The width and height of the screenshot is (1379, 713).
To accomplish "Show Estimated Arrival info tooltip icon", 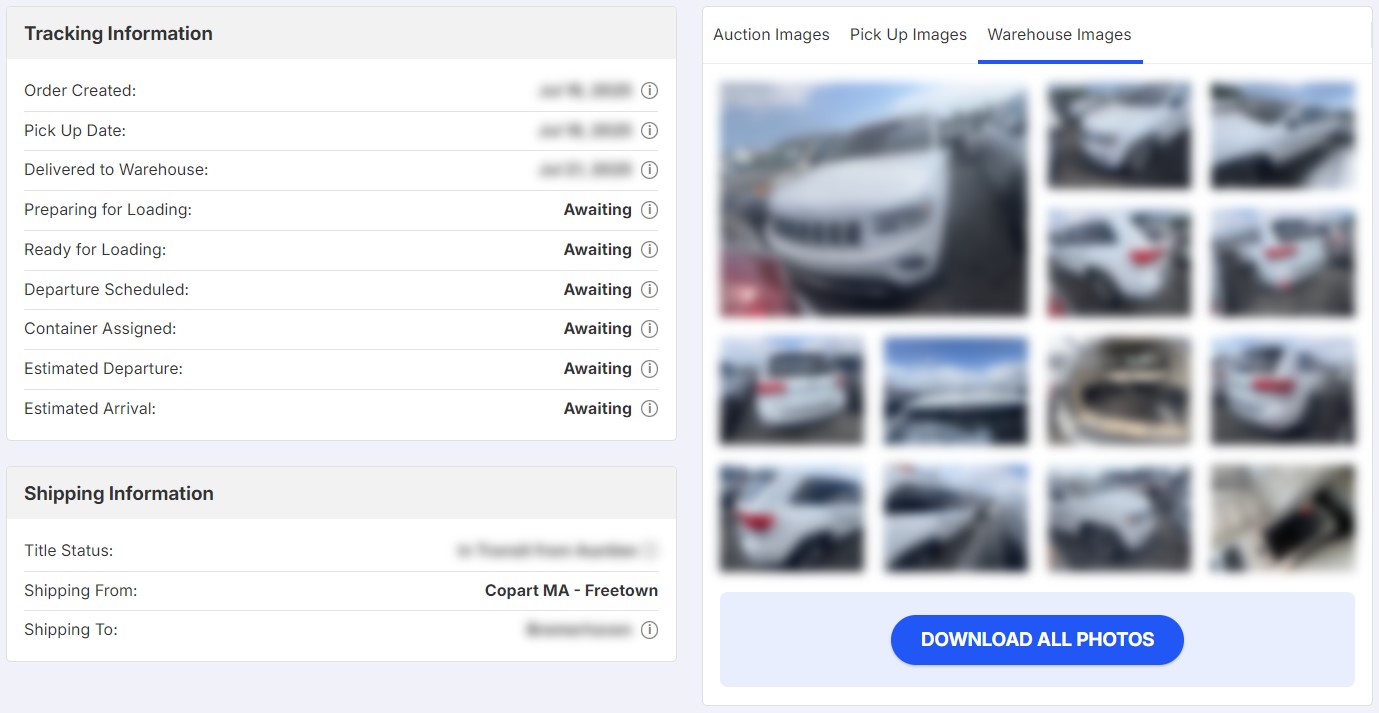I will 649,409.
